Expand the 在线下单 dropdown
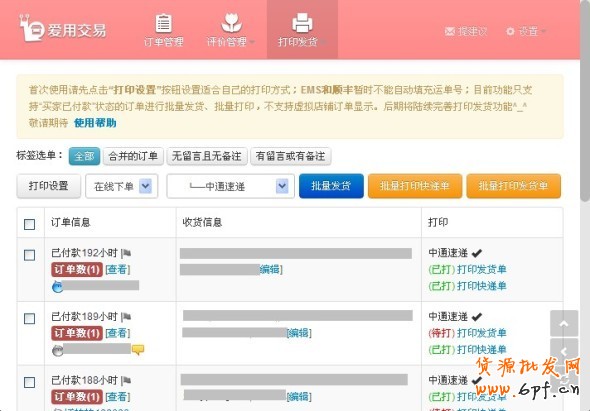590x411 pixels. click(x=122, y=186)
